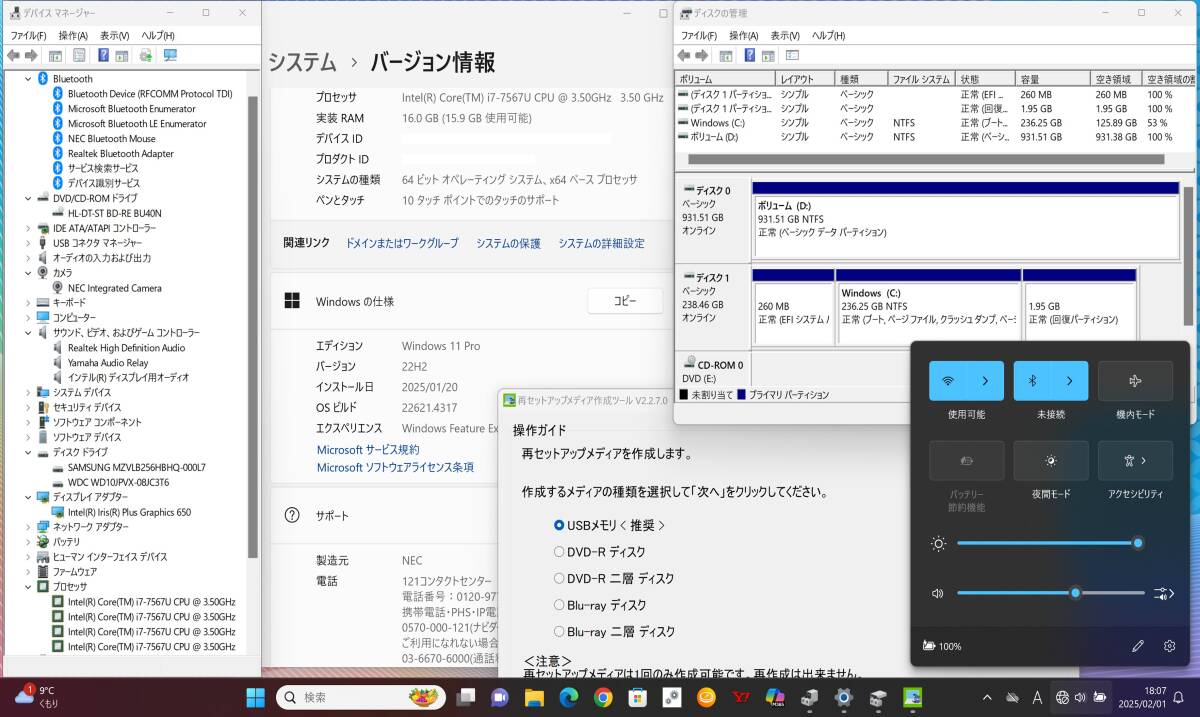Click the pencil edit quick settings icon
The width and height of the screenshot is (1200, 717).
[x=1137, y=646]
